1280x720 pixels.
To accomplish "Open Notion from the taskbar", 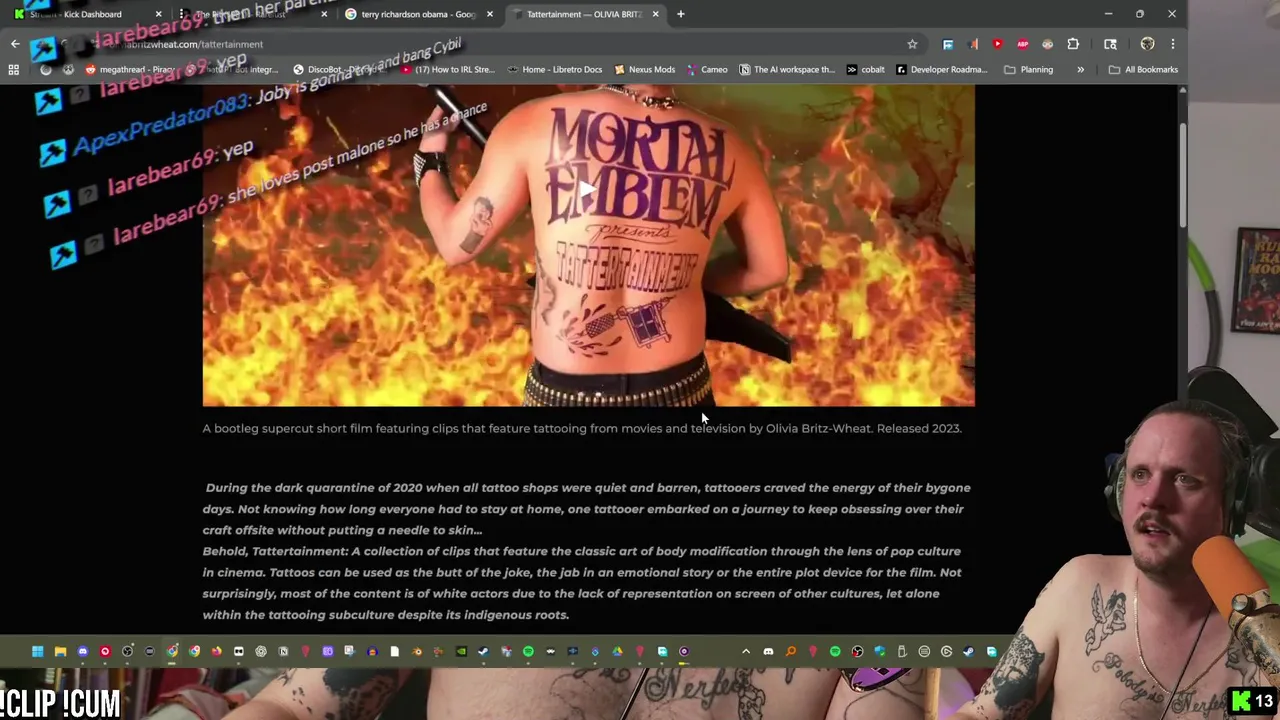I will 283,652.
